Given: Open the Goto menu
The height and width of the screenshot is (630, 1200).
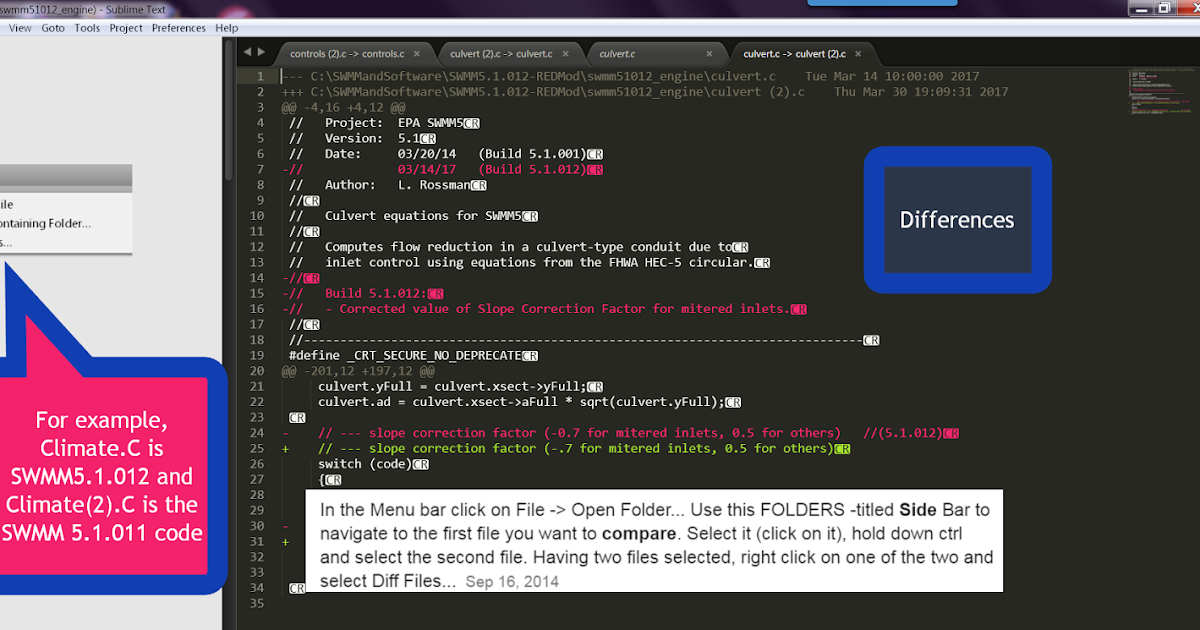Looking at the screenshot, I should [52, 28].
